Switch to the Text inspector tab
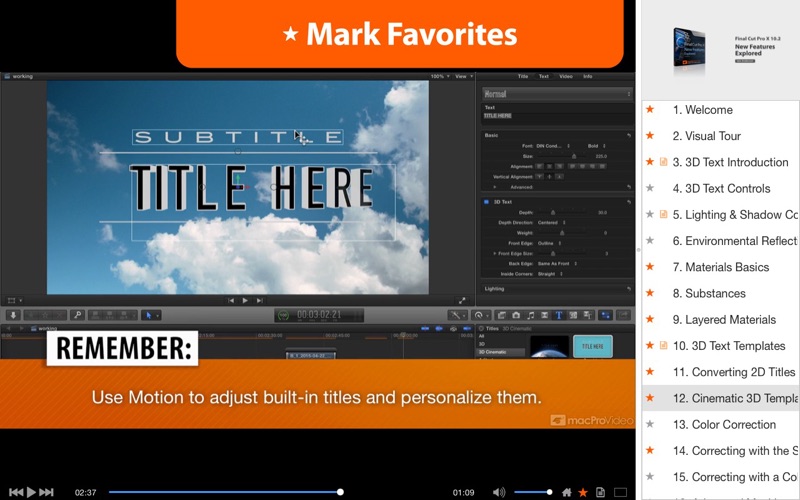Viewport: 800px width, 500px height. click(544, 77)
